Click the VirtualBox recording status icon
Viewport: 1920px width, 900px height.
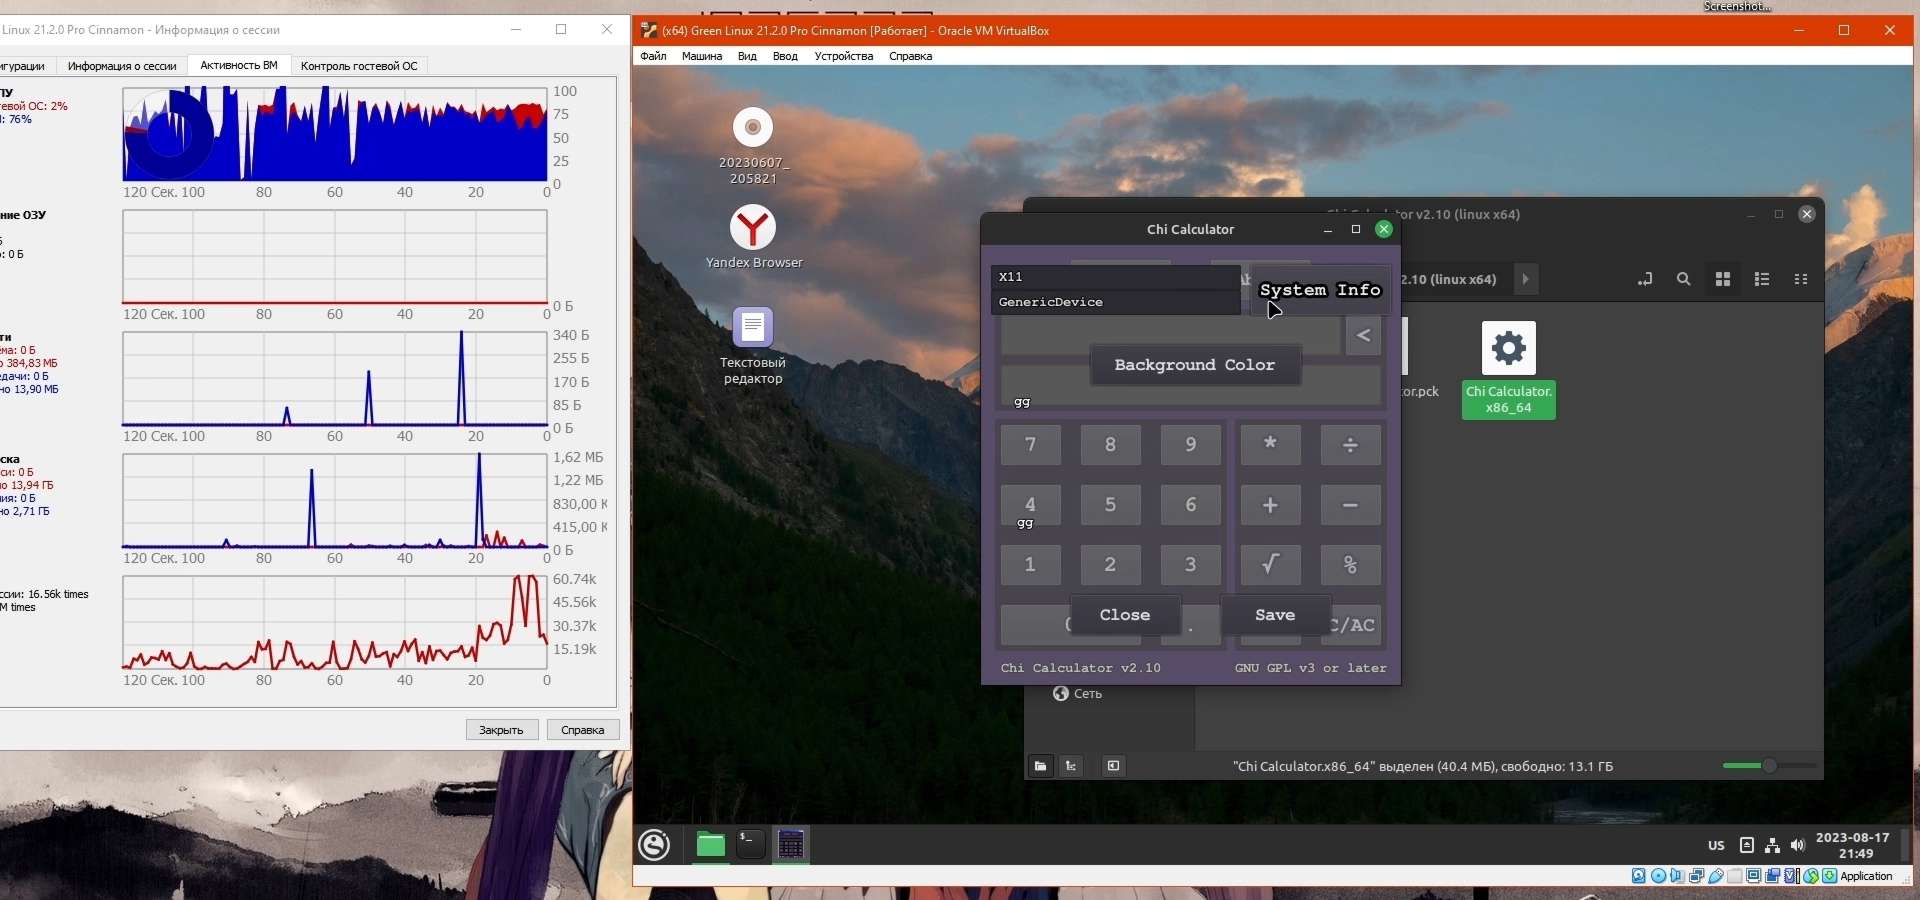point(1773,876)
